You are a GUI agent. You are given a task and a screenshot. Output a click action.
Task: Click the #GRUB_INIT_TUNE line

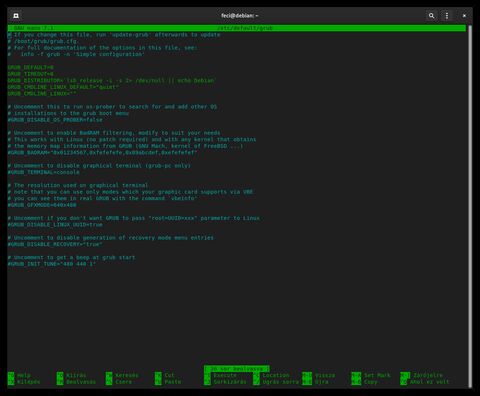point(52,264)
